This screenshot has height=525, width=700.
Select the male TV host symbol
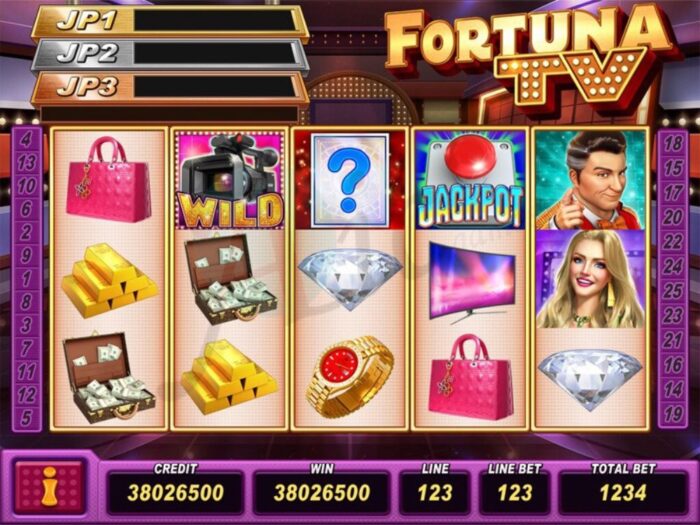tap(591, 180)
